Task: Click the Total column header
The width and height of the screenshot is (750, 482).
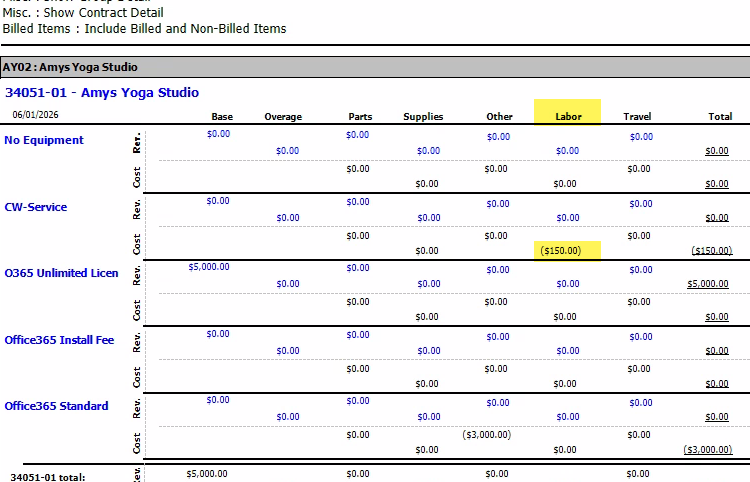Action: (x=720, y=117)
